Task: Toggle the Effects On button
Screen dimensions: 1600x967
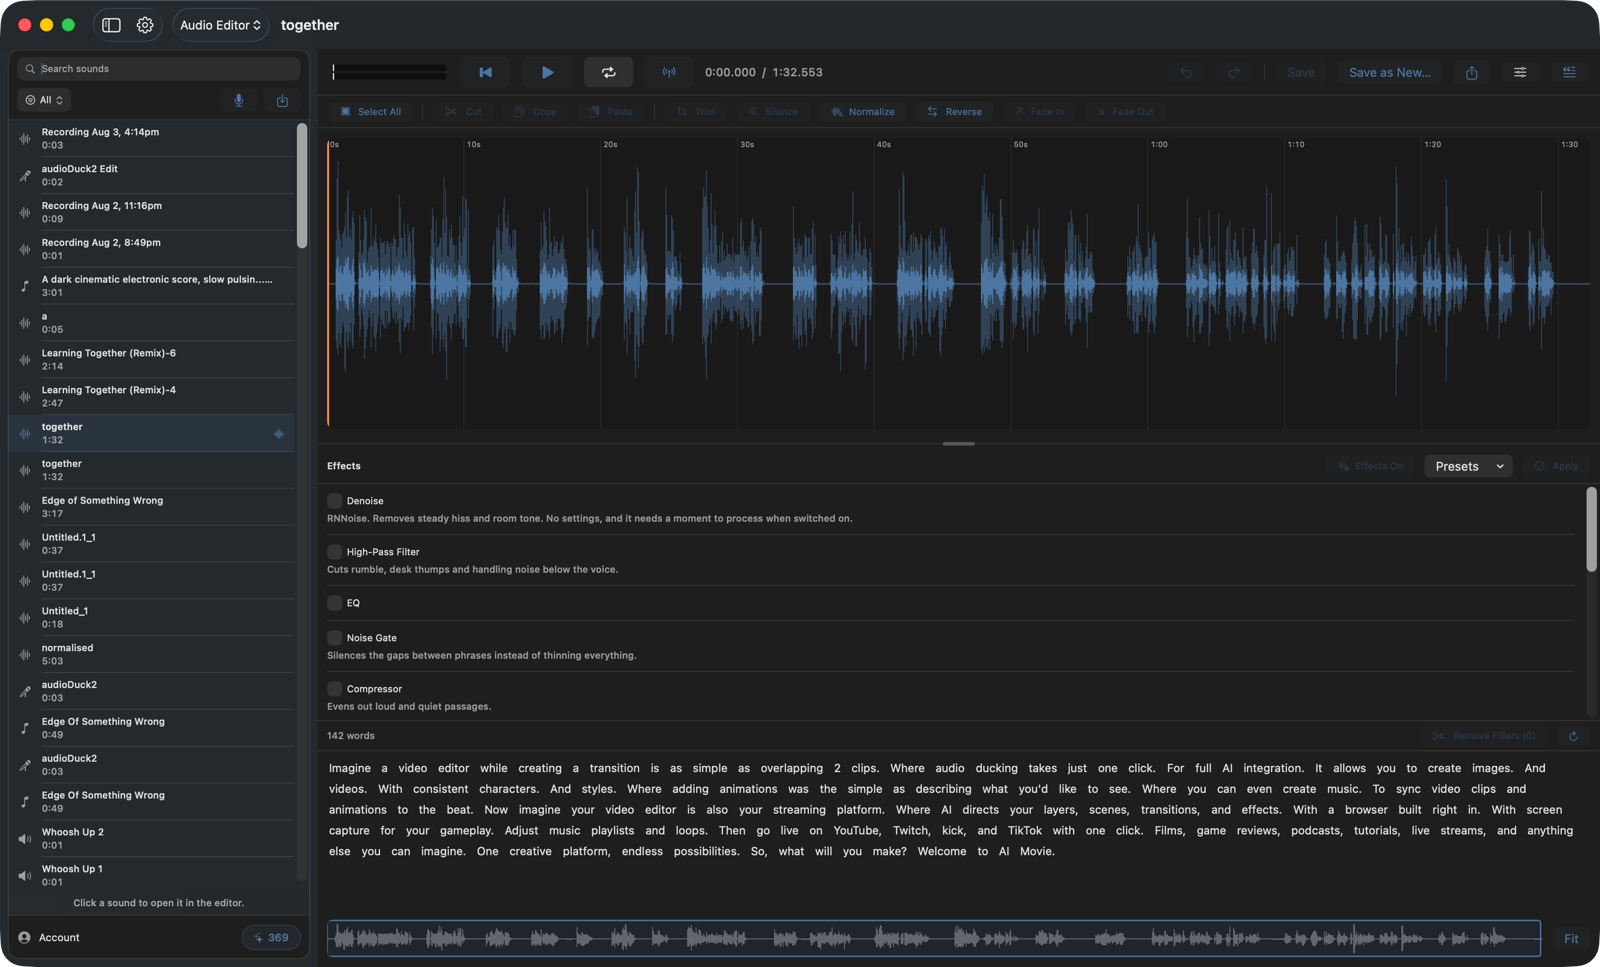Action: coord(1370,466)
